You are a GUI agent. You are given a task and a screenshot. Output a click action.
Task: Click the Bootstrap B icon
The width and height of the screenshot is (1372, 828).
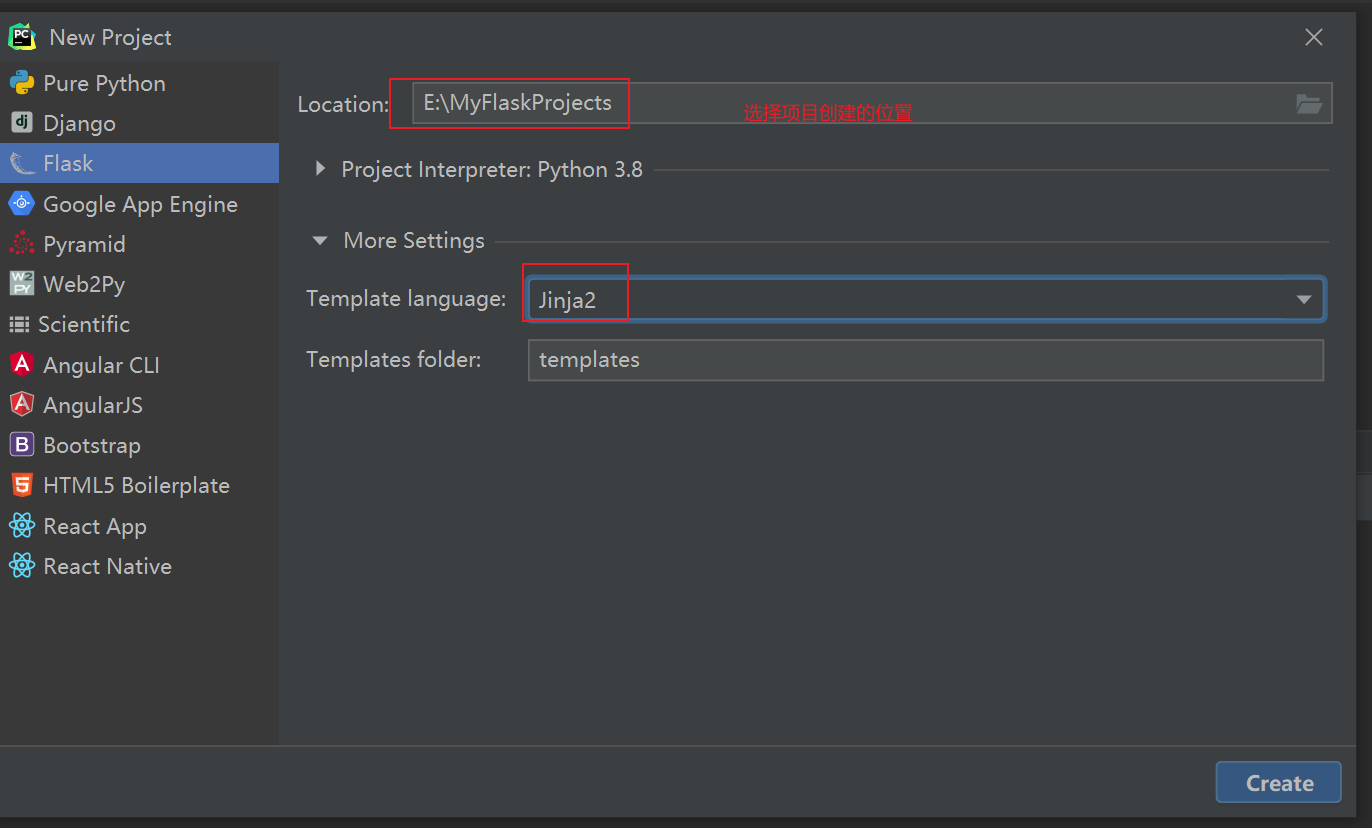tap(22, 445)
